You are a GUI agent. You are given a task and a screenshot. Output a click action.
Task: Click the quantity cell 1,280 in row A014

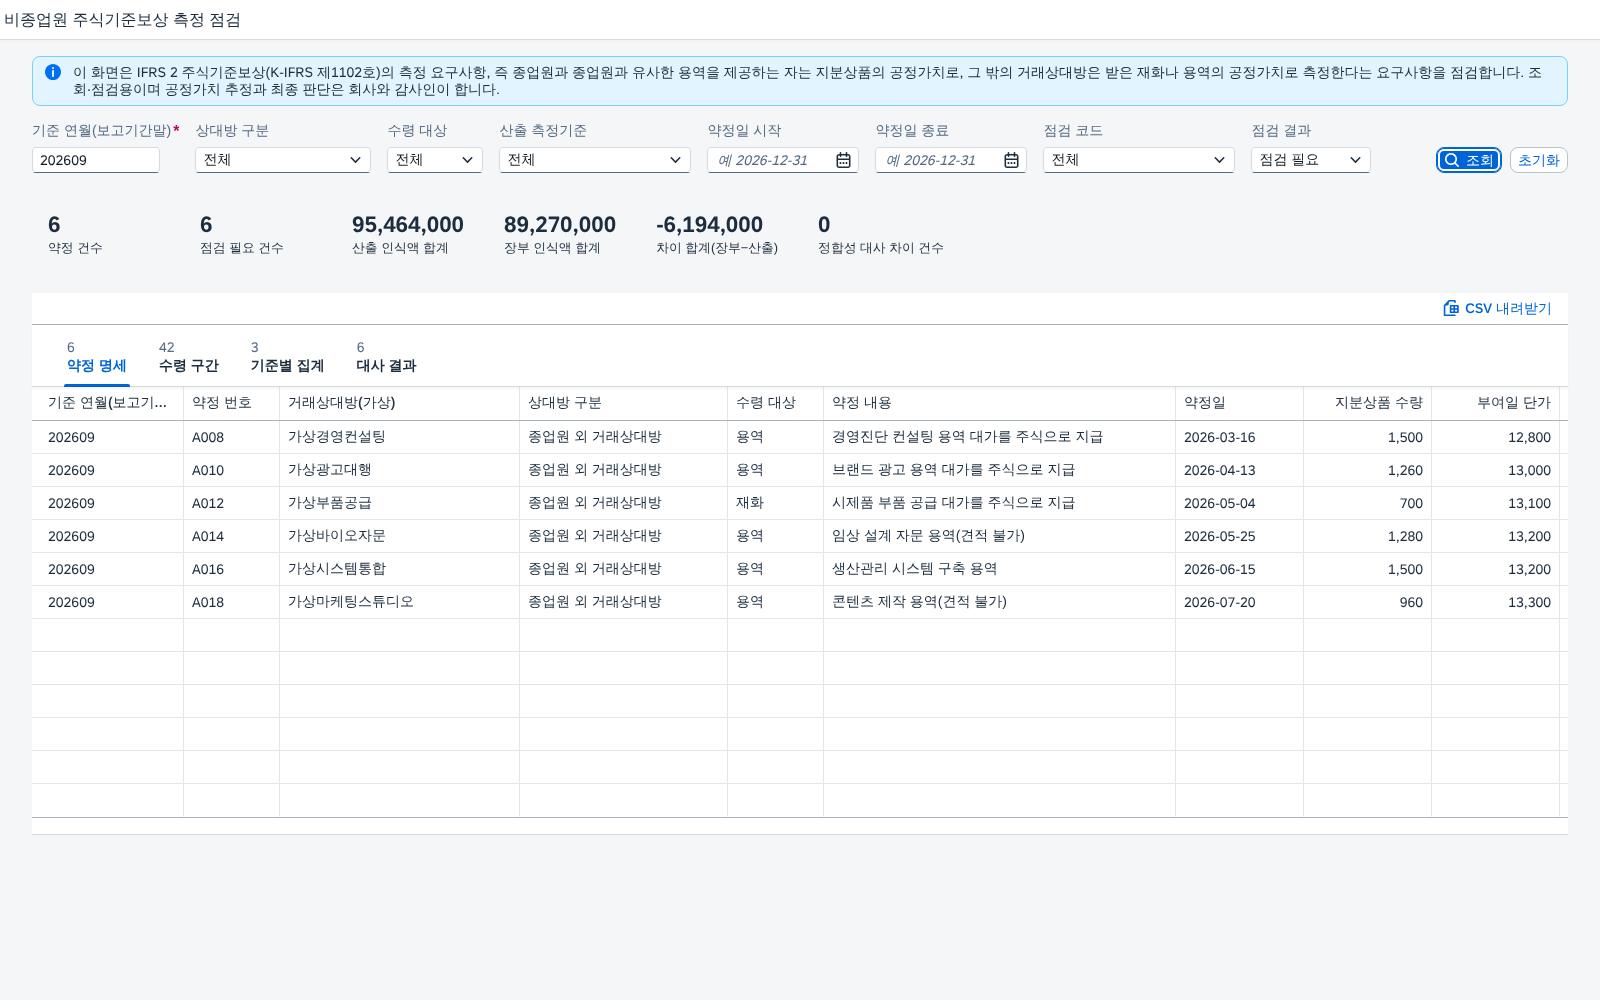(x=1367, y=536)
